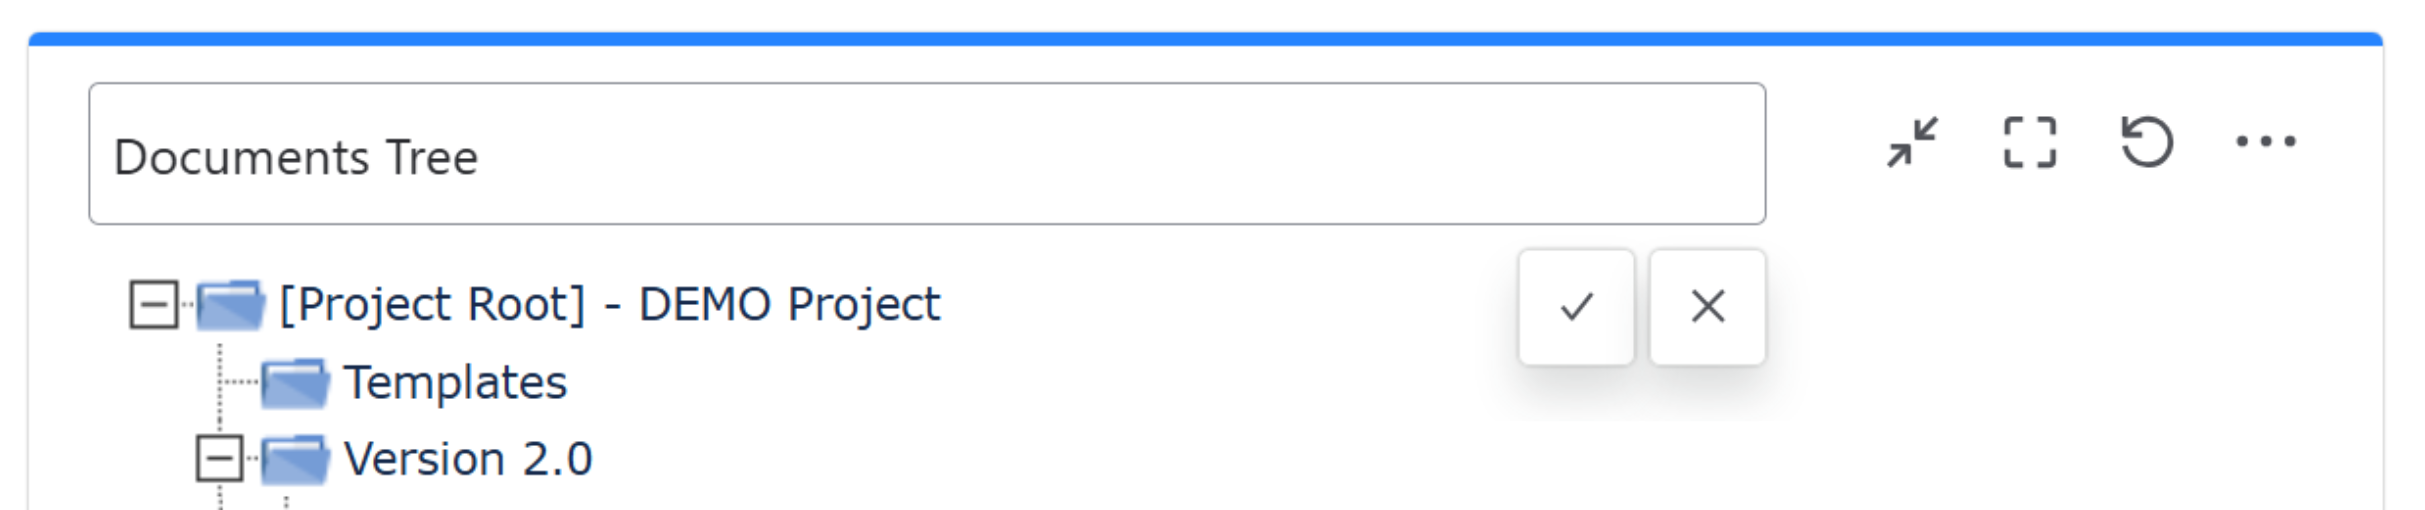Open the three-dot more options menu
The height and width of the screenshot is (510, 2425).
(2265, 142)
